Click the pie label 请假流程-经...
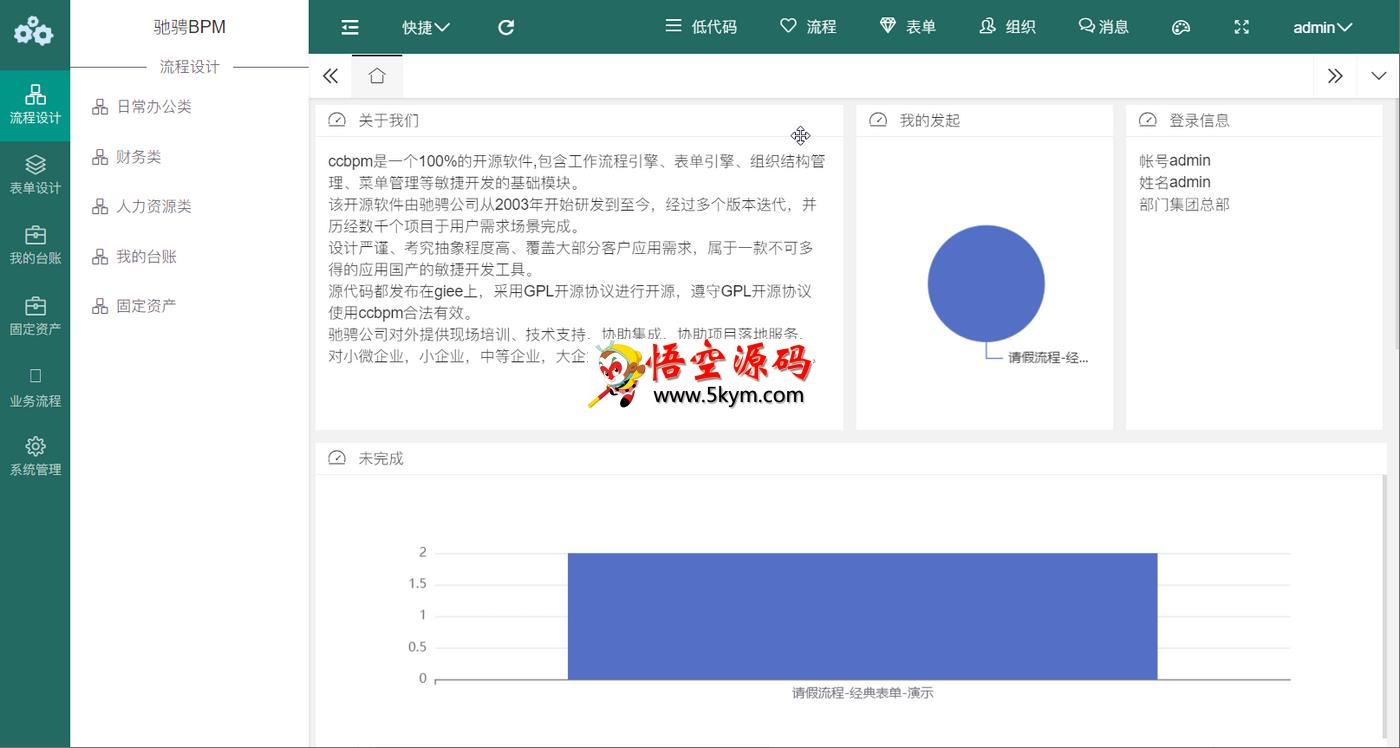Screen dimensions: 1400x748 [x=1048, y=357]
